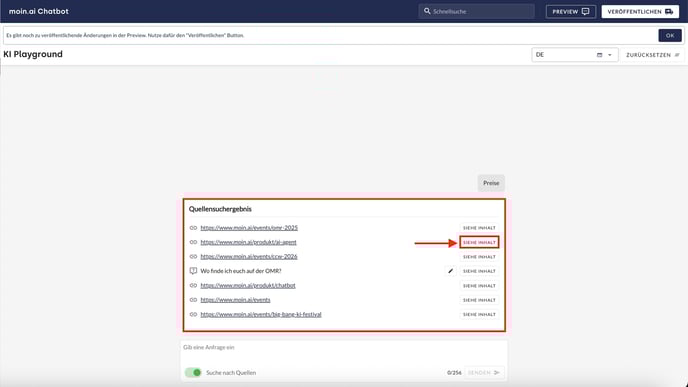
Task: Click the link icon next to omr-2025 URL
Action: point(193,228)
